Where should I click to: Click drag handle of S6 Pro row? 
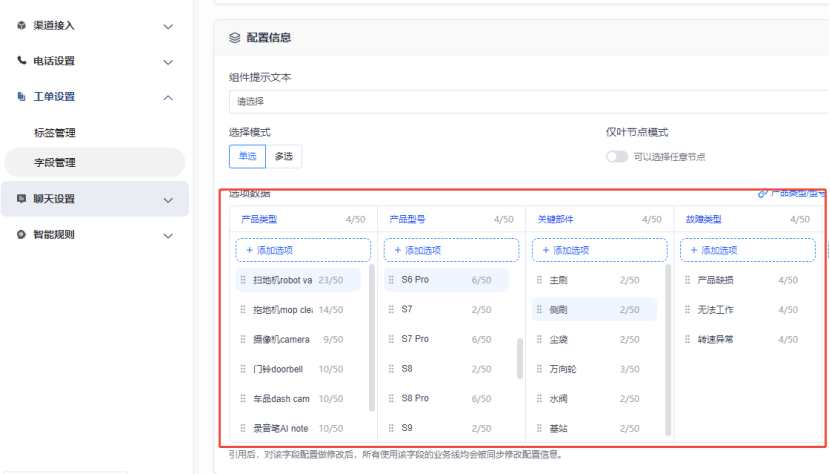pos(391,280)
